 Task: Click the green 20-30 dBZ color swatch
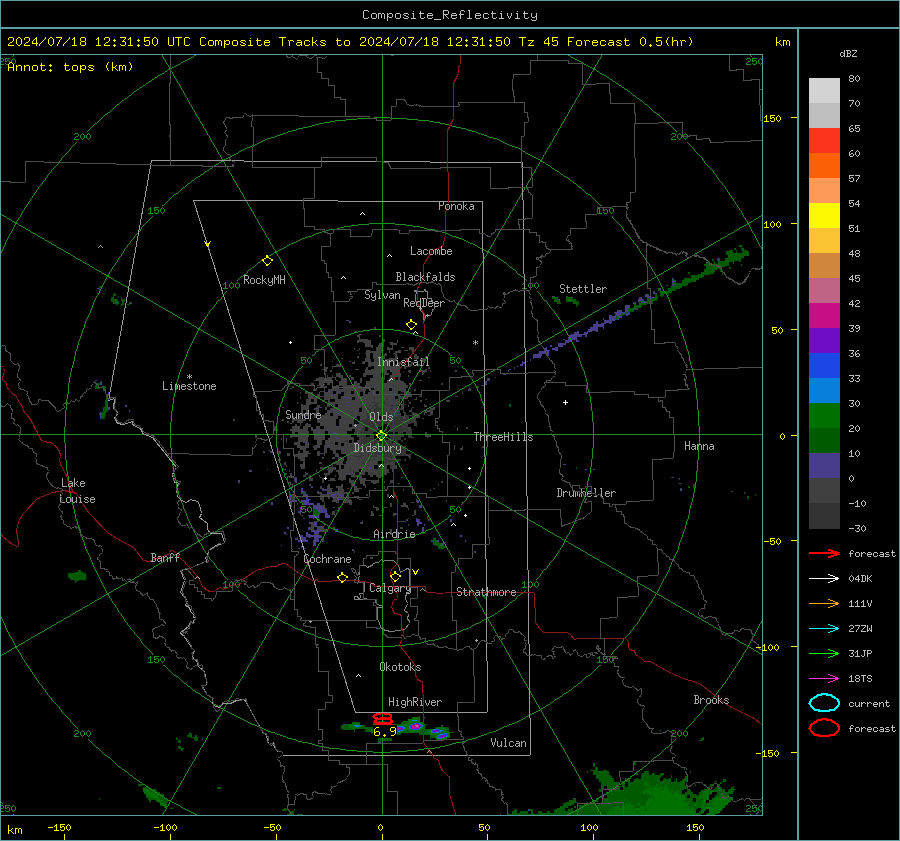(x=824, y=416)
